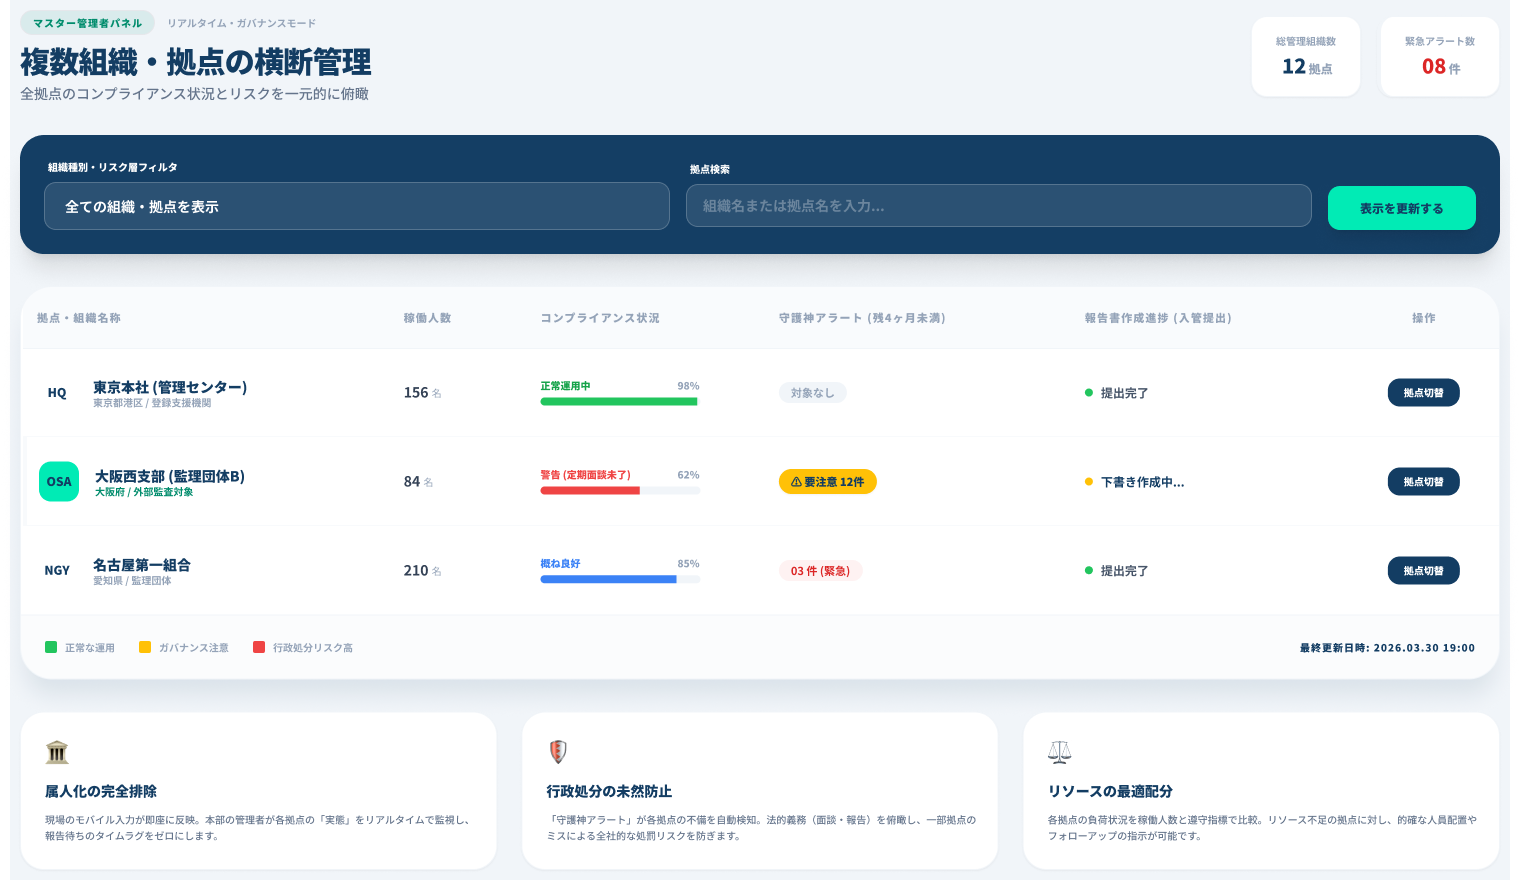Click the shield icon on 行政処分の未然防止 card
This screenshot has height=880, width=1520.
tap(558, 752)
